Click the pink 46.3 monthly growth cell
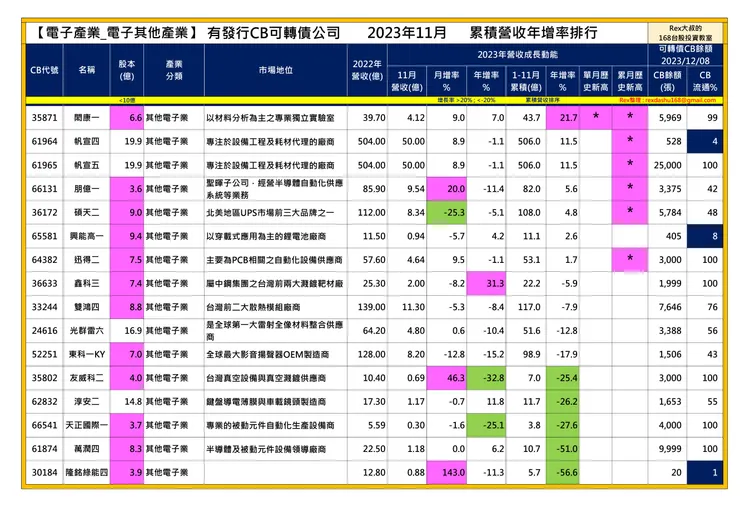 tap(446, 378)
